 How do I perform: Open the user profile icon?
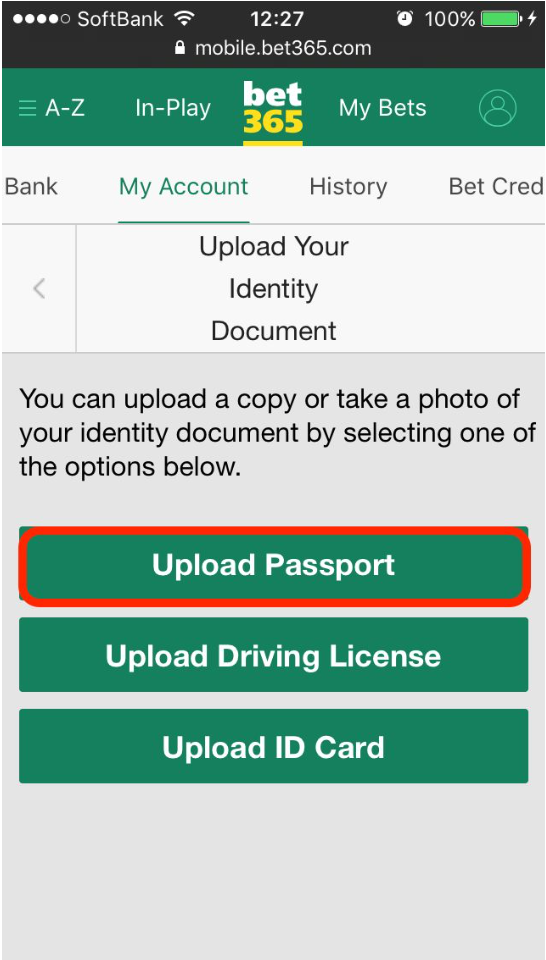click(498, 108)
